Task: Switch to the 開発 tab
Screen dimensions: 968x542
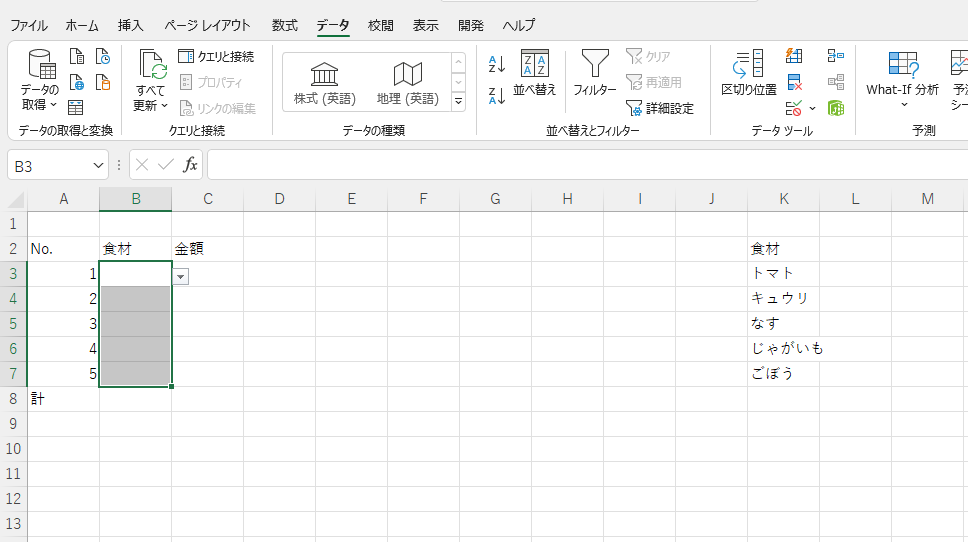Action: point(470,25)
